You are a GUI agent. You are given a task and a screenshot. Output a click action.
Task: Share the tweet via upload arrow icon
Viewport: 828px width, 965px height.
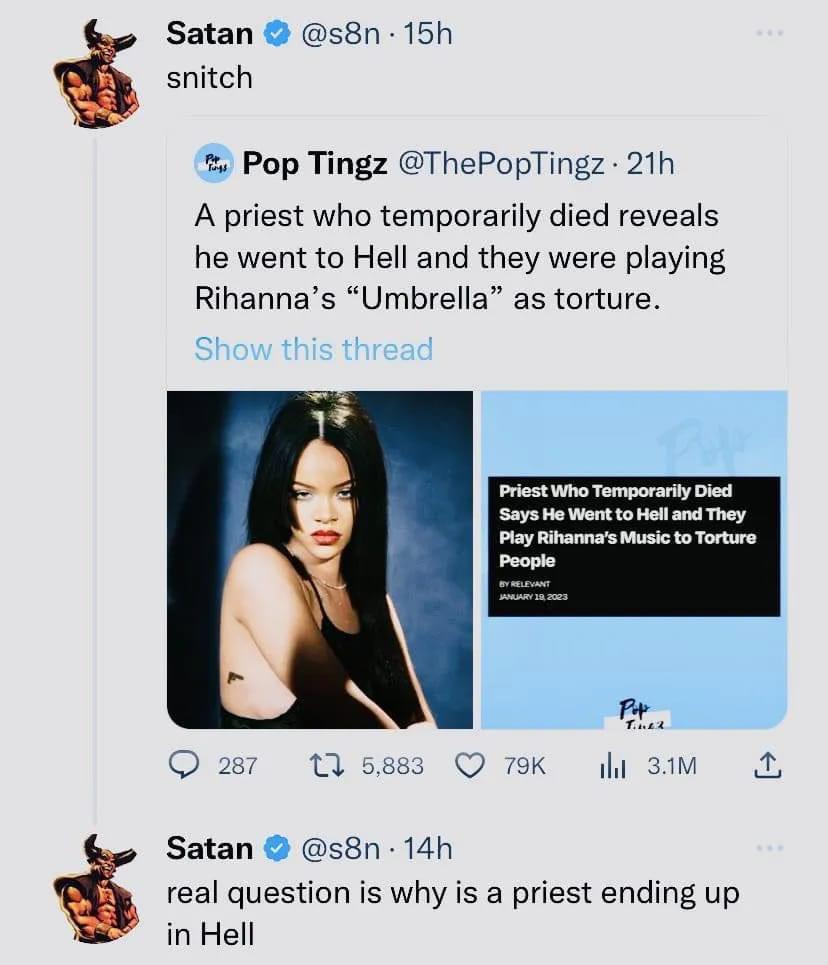coord(765,766)
